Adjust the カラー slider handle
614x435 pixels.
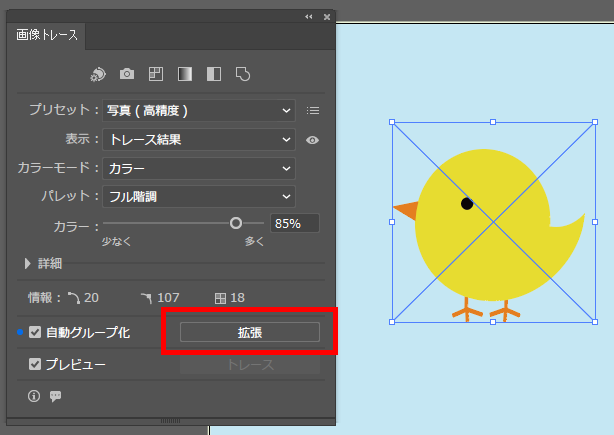click(236, 223)
